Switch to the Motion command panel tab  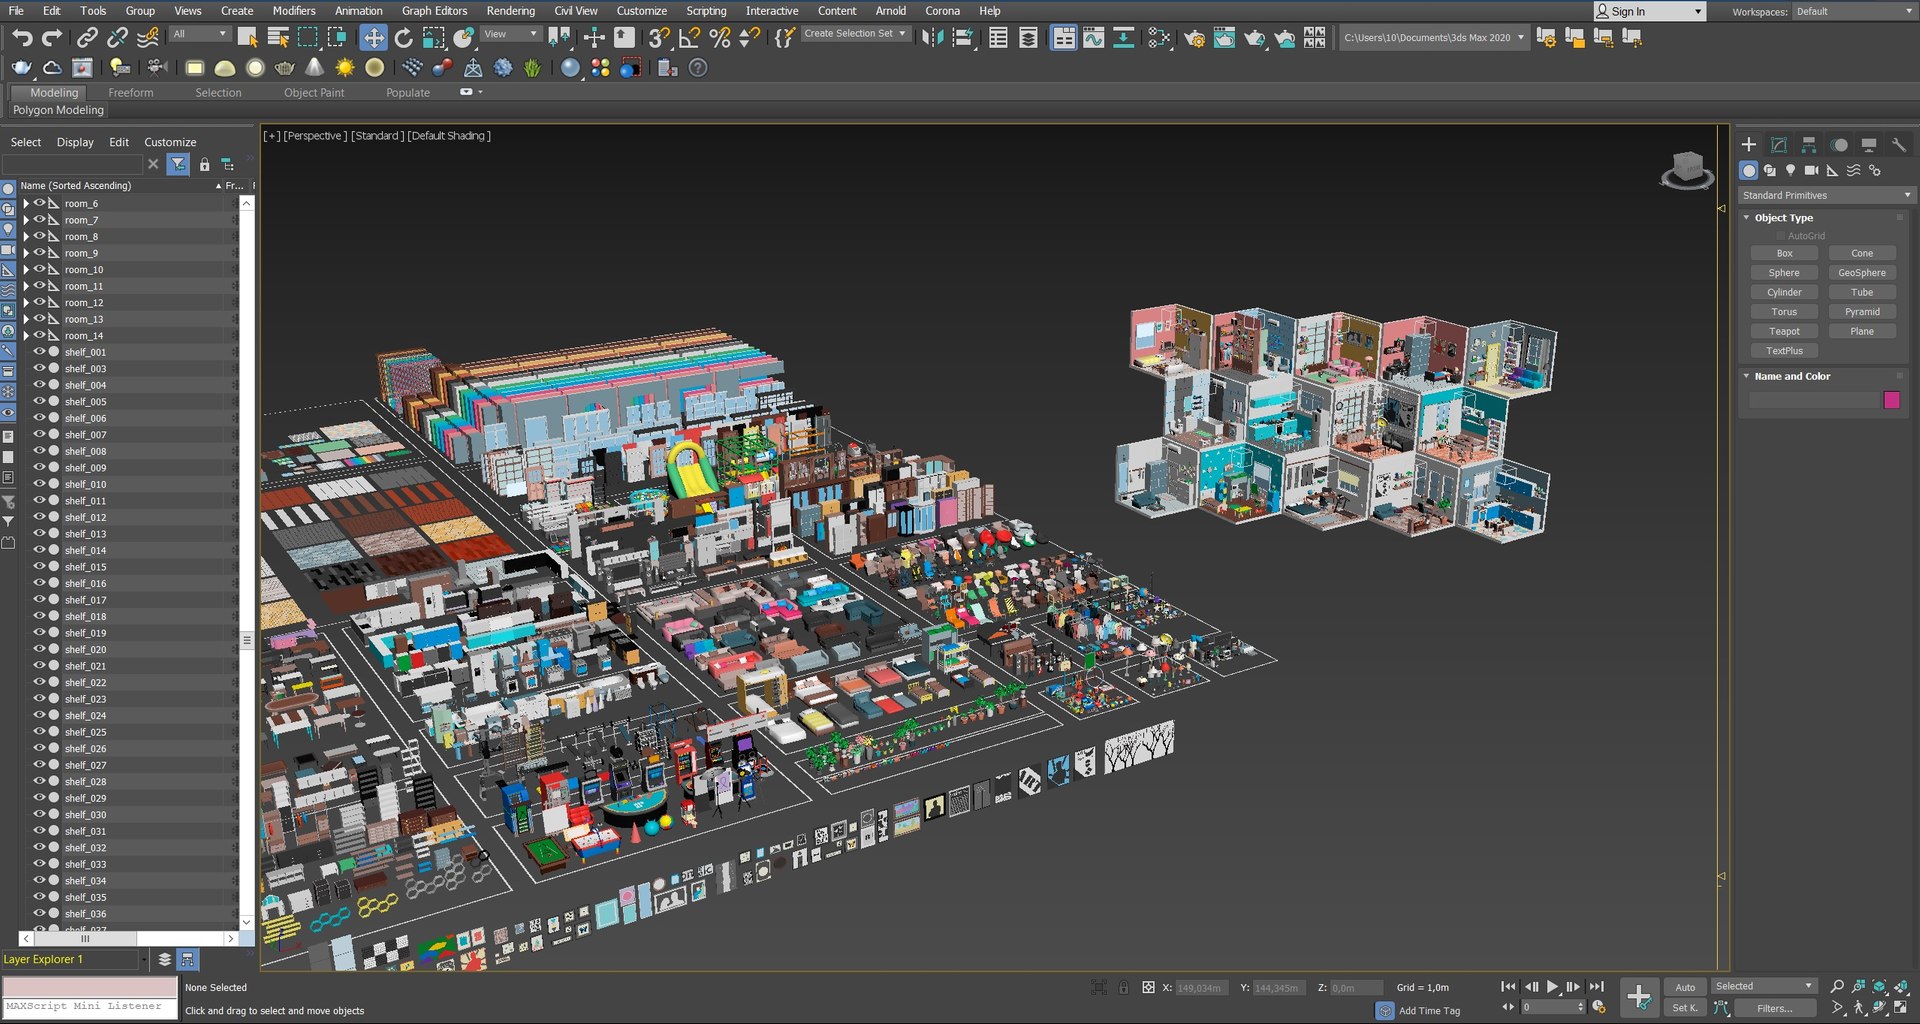click(1839, 145)
